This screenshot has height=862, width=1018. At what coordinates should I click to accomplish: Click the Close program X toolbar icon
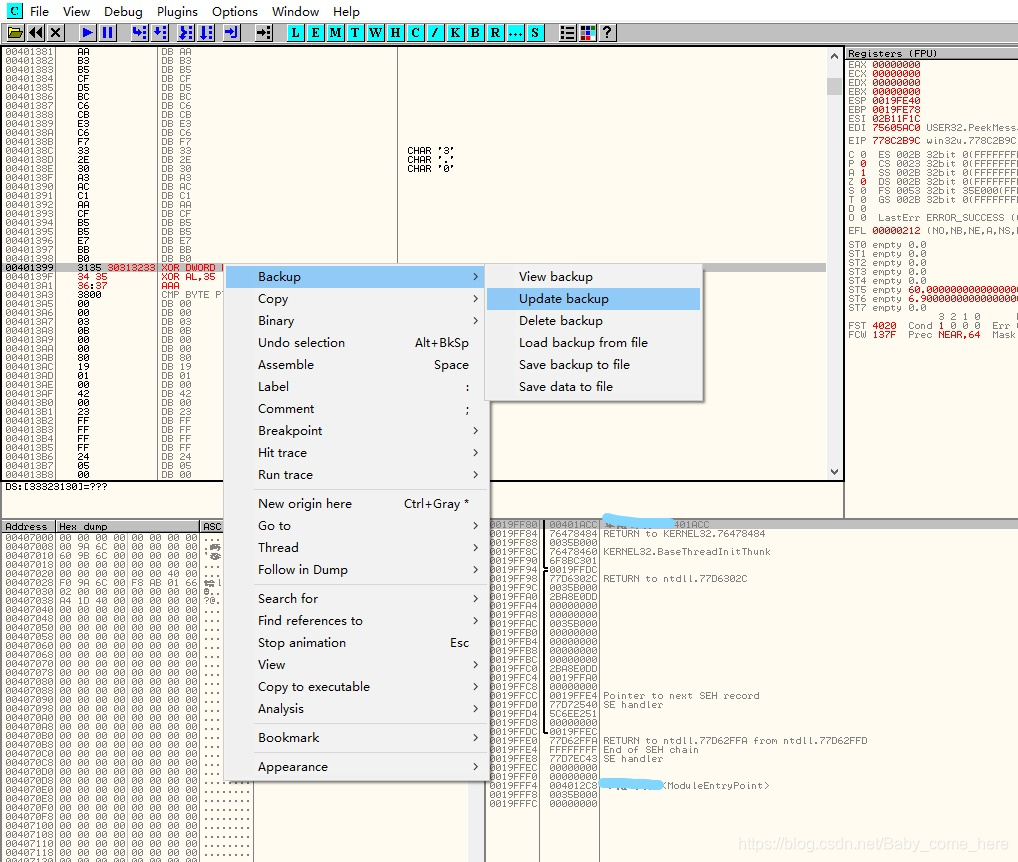tap(56, 32)
